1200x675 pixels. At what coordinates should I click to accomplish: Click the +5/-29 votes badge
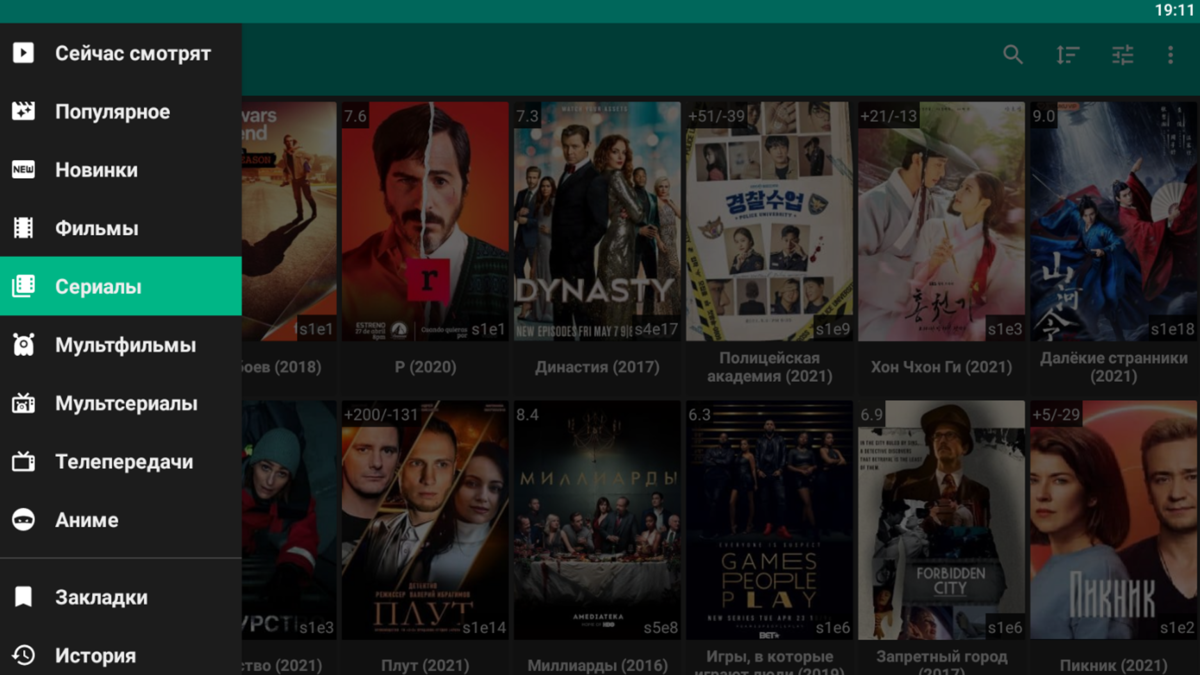click(1057, 414)
